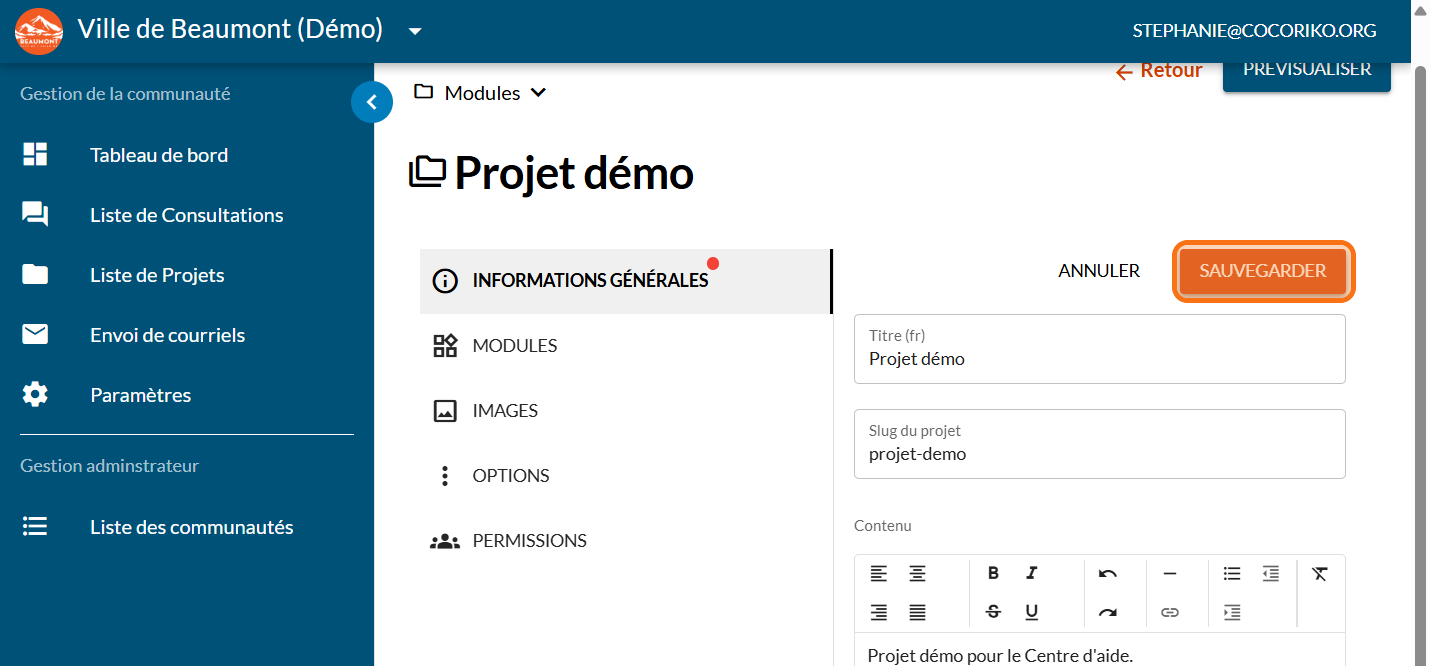This screenshot has height=666, width=1430.
Task: Center-align the text in the editor
Action: tap(917, 573)
